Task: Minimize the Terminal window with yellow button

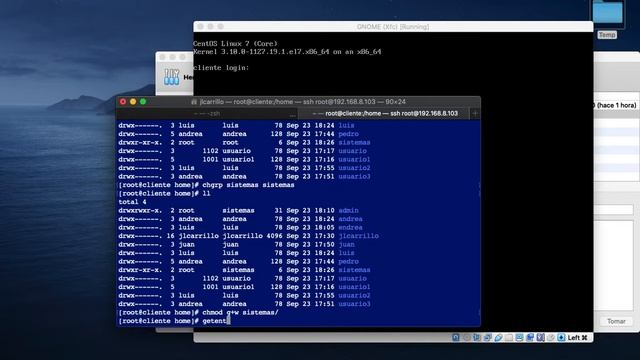Action: [133, 102]
